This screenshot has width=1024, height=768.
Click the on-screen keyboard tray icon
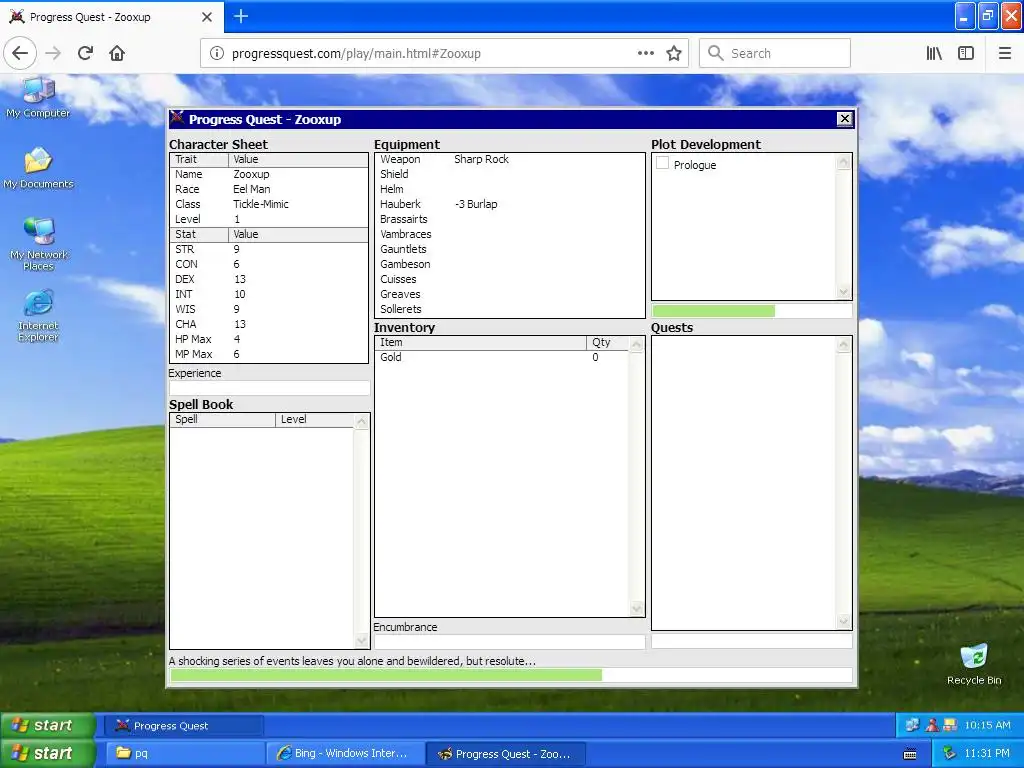point(910,754)
